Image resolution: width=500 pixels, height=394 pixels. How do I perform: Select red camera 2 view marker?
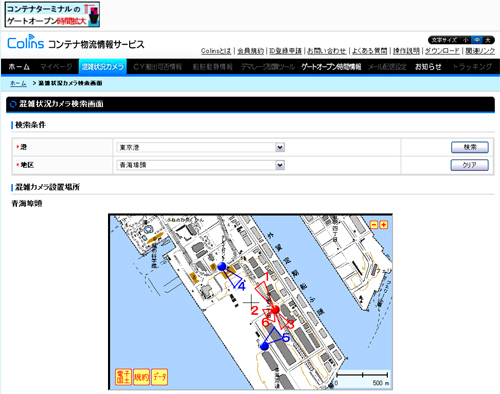[x=255, y=311]
